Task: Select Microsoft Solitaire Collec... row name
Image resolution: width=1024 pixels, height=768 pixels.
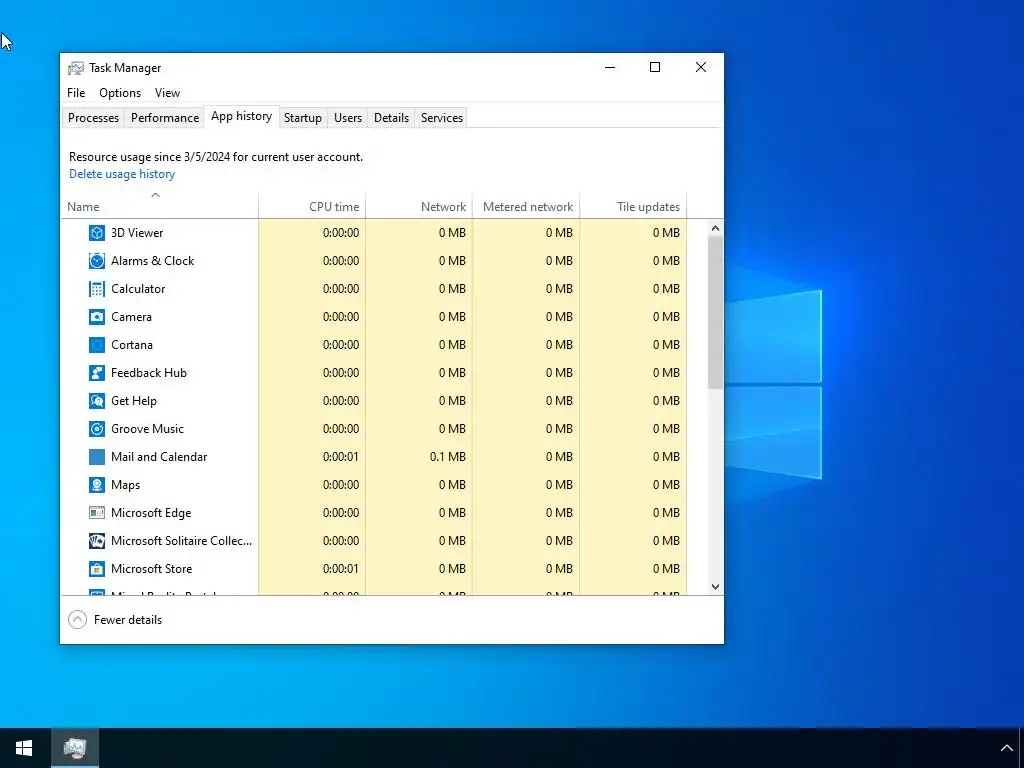Action: 182,541
